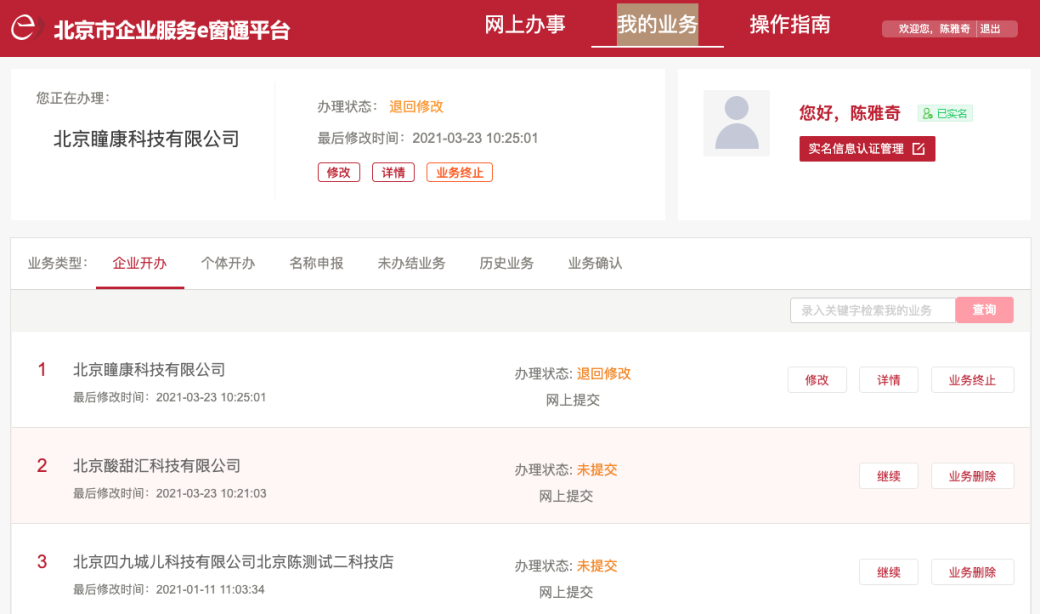Click 北京四九城儿科技有限公司北京陈测试二科技店 entry
This screenshot has width=1041, height=614.
tap(233, 562)
